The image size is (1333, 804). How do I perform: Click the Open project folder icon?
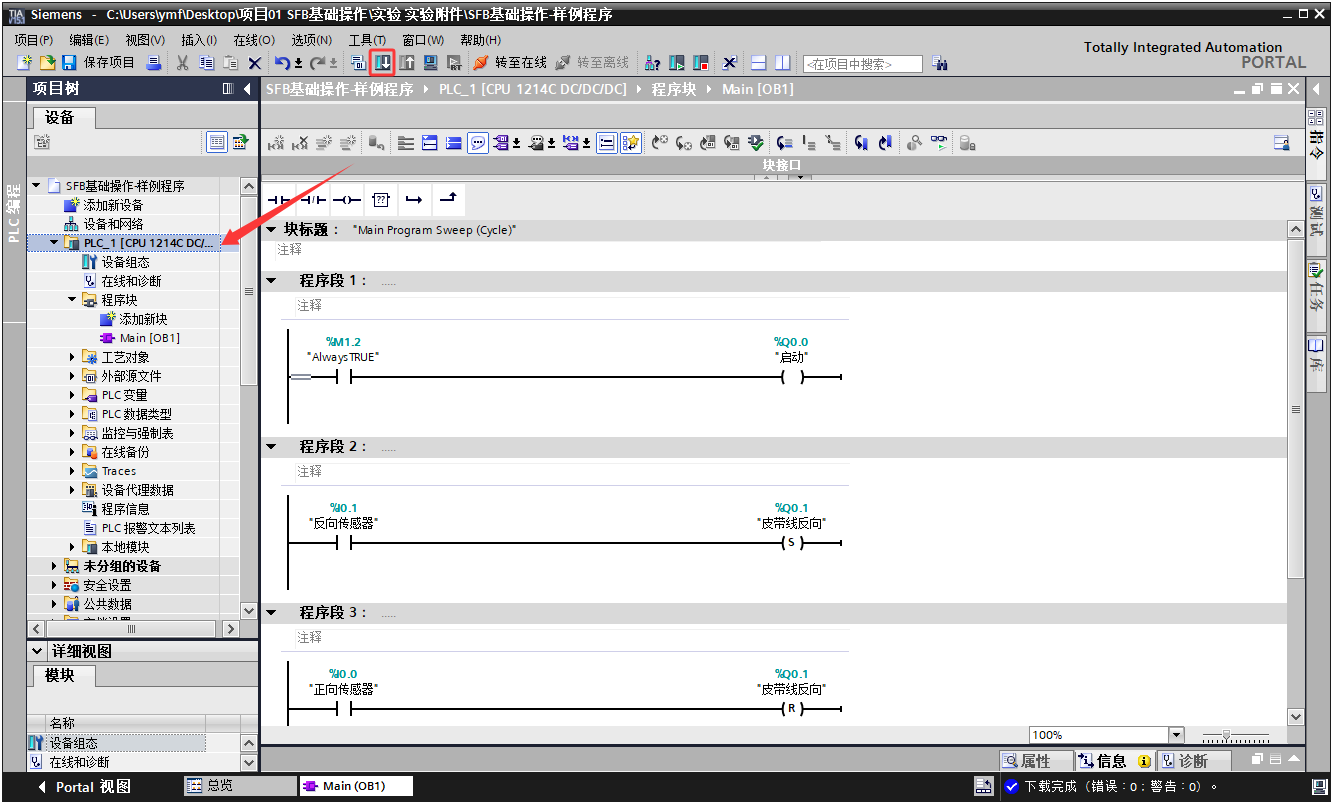[46, 63]
